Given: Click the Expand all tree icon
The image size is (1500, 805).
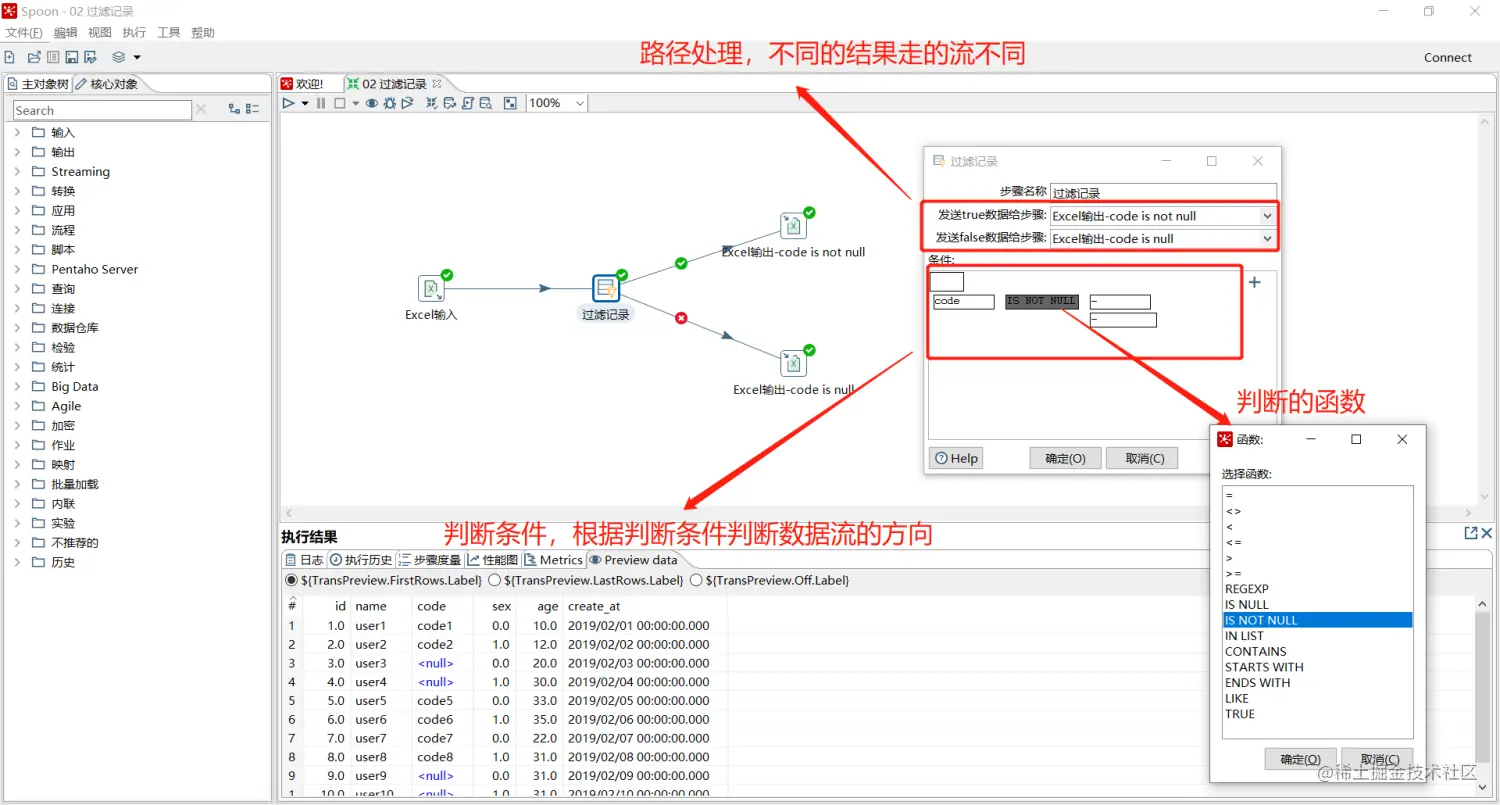Looking at the screenshot, I should pos(234,109).
